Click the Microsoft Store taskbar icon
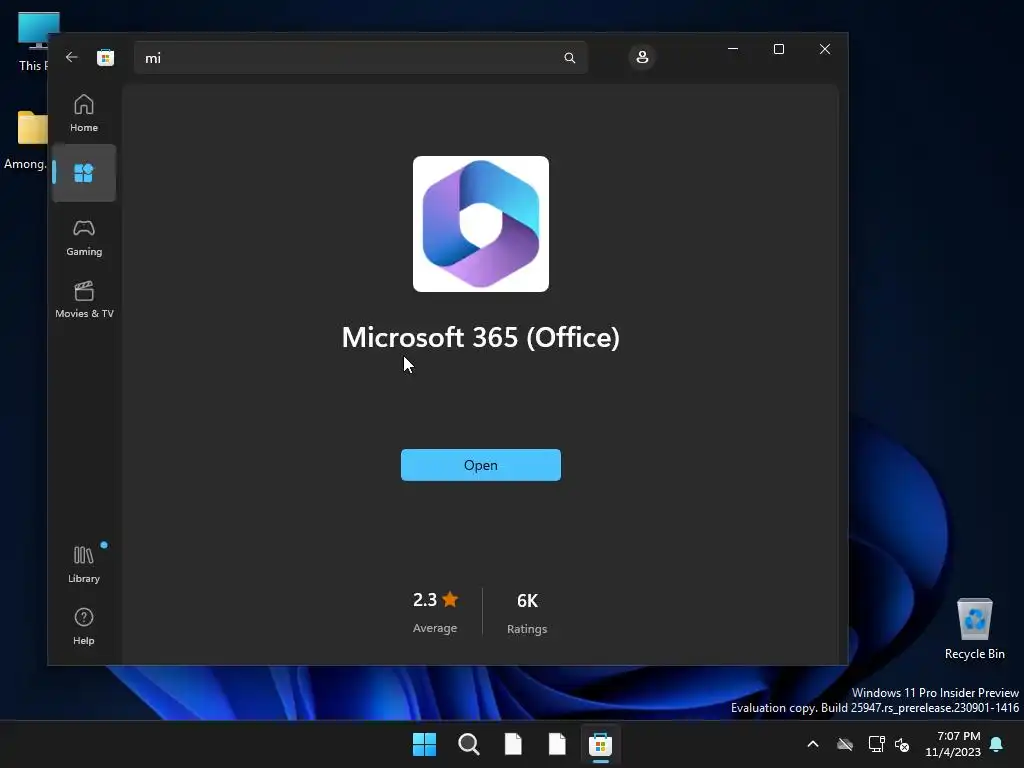Screen dimensions: 1024x768 coord(600,744)
